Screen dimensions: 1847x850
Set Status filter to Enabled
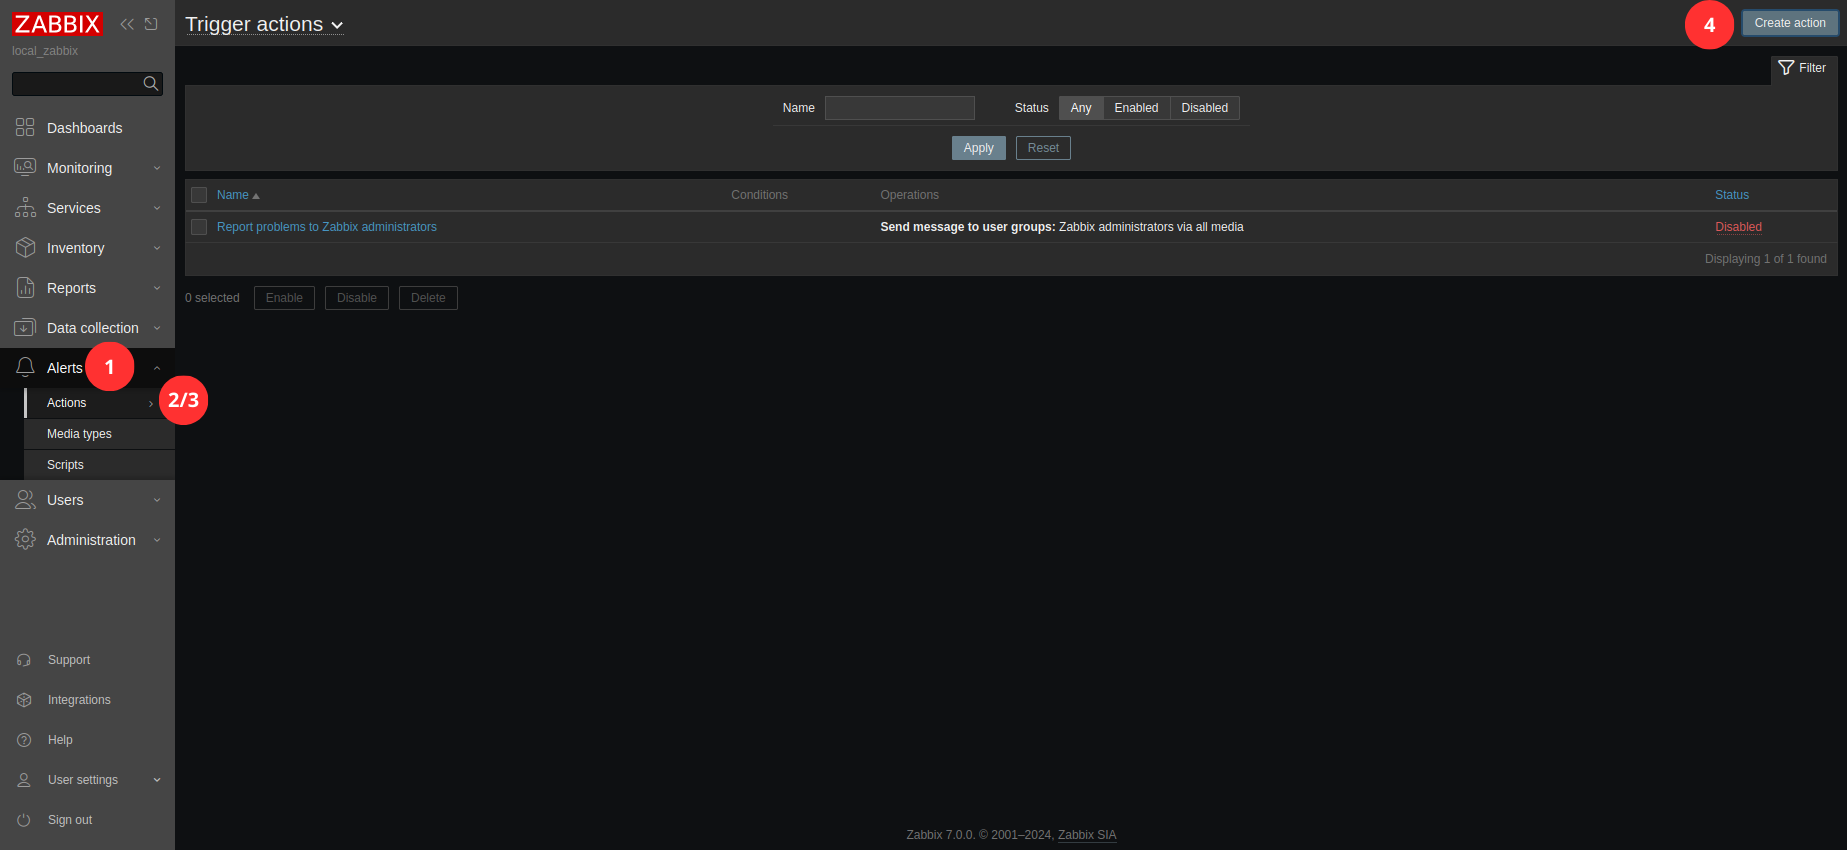[1136, 108]
